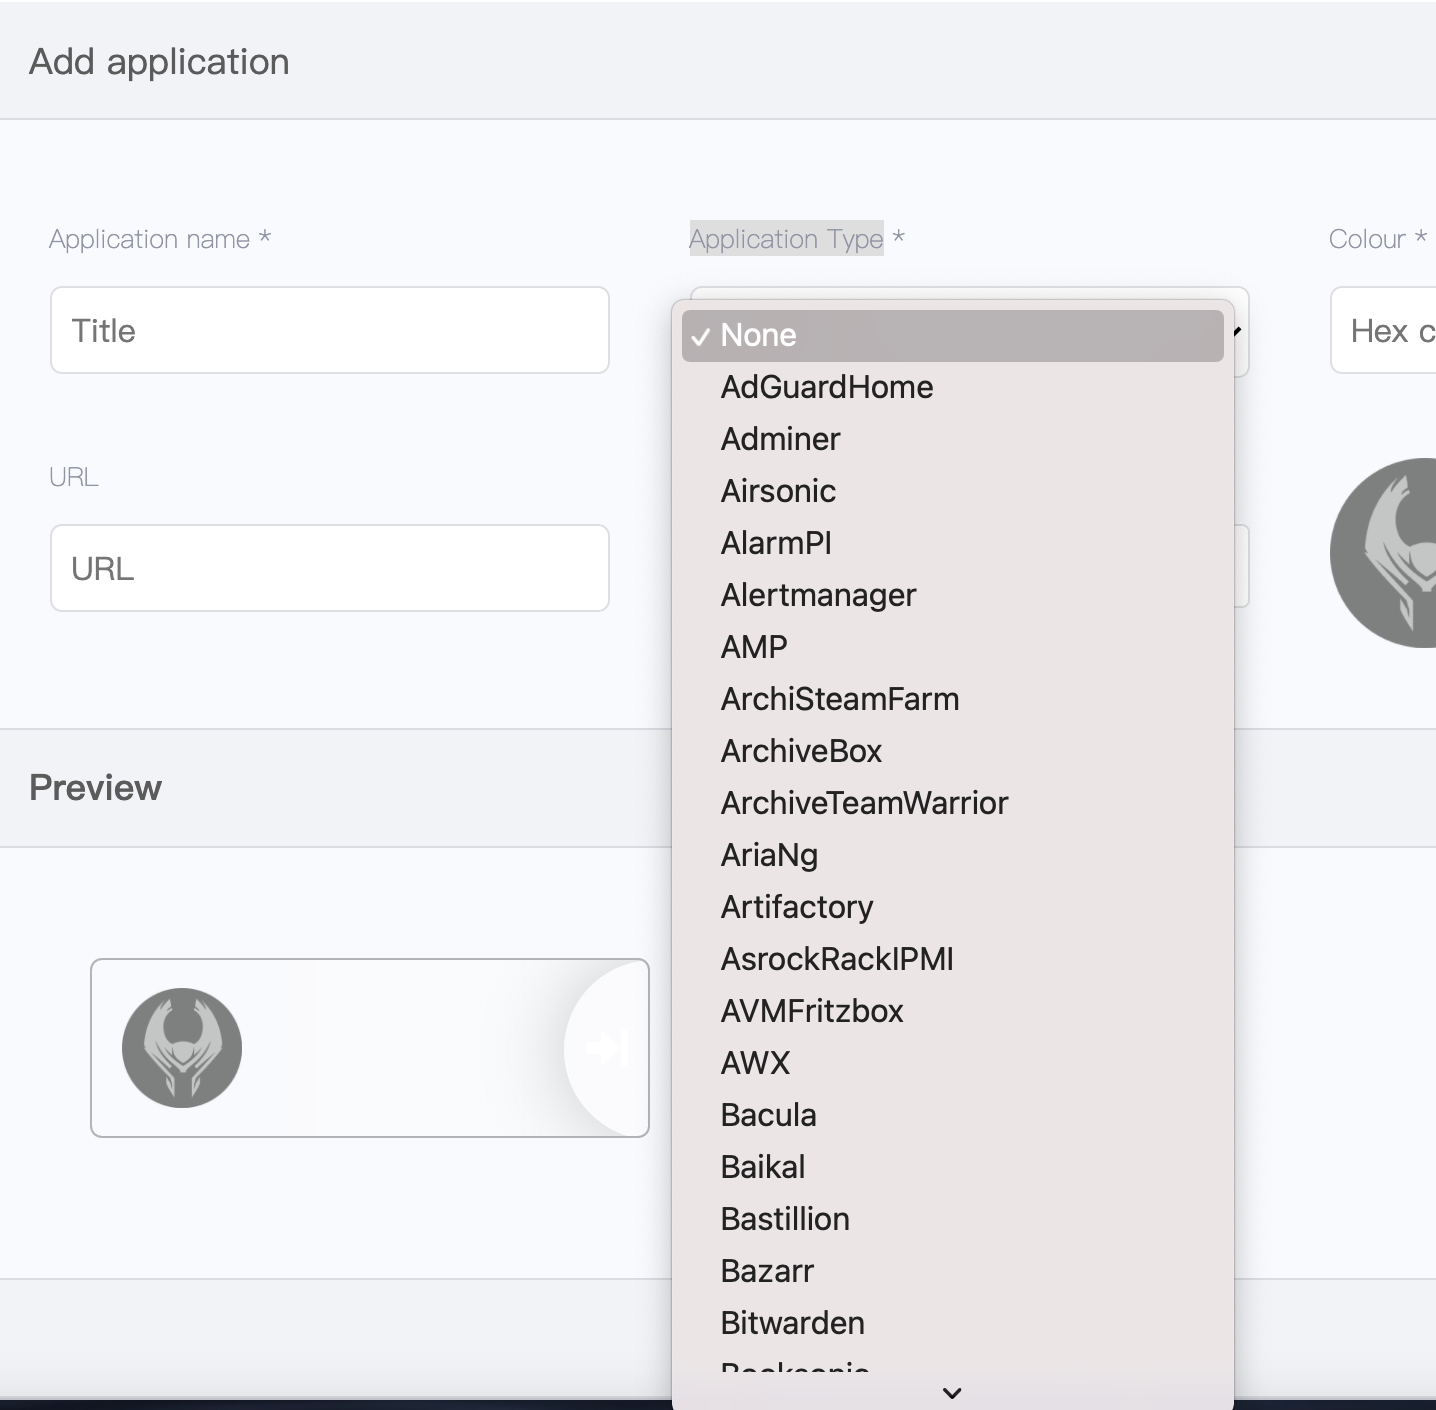Select Alertmanager entry
The image size is (1436, 1410).
[x=952, y=595]
